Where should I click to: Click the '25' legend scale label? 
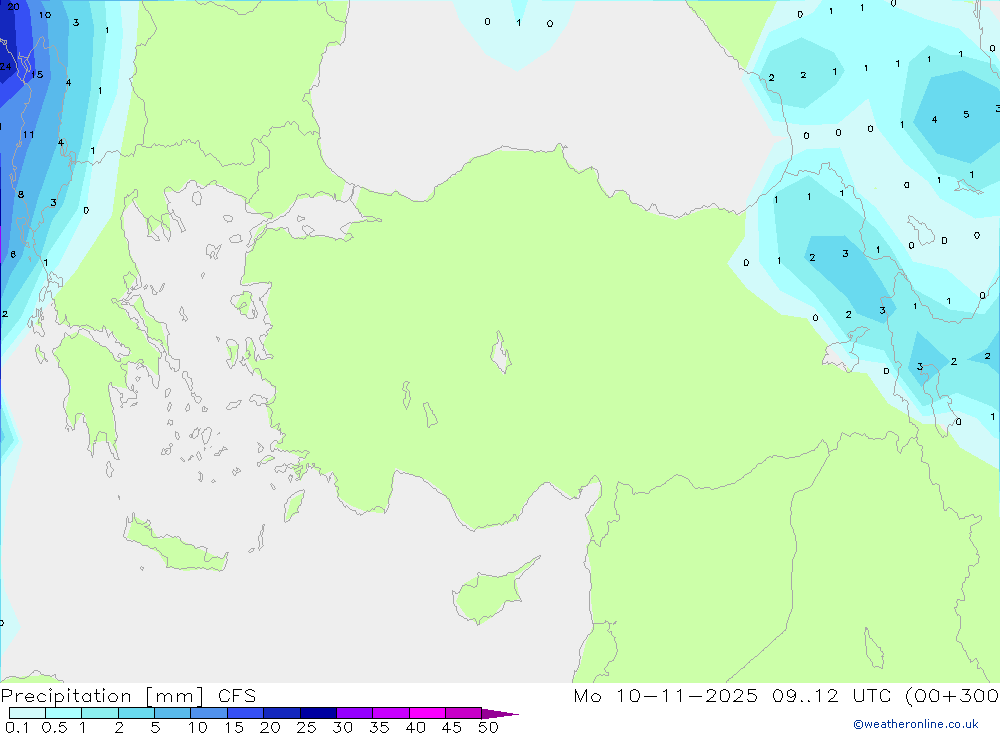pyautogui.click(x=306, y=727)
